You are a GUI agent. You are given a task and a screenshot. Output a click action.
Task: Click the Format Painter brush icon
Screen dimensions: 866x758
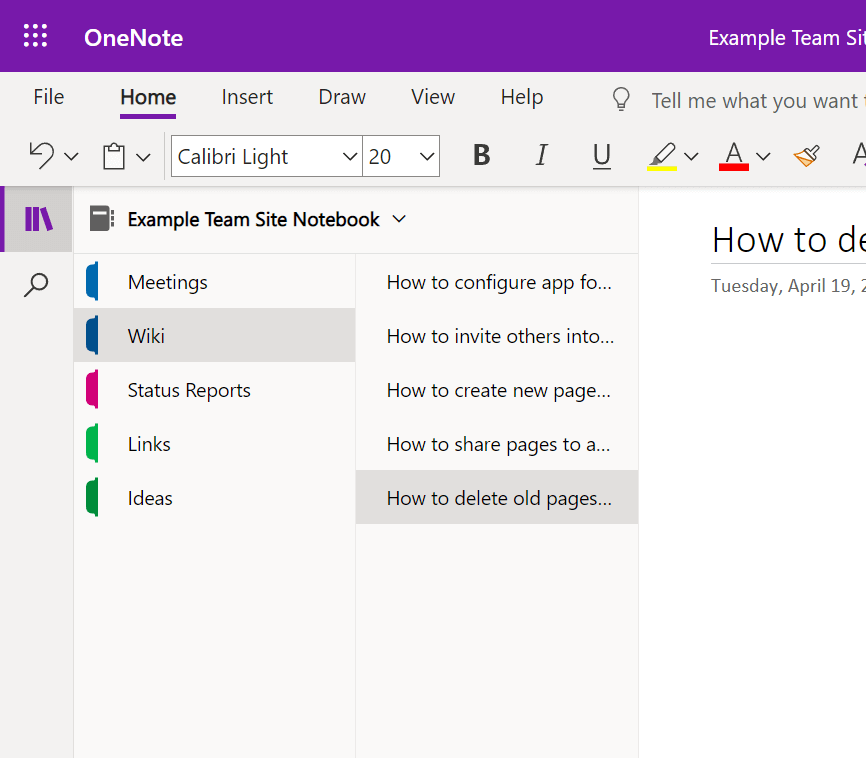tap(807, 156)
